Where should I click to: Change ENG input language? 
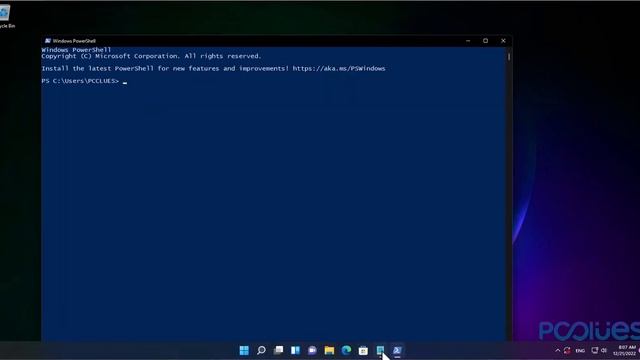(580, 351)
